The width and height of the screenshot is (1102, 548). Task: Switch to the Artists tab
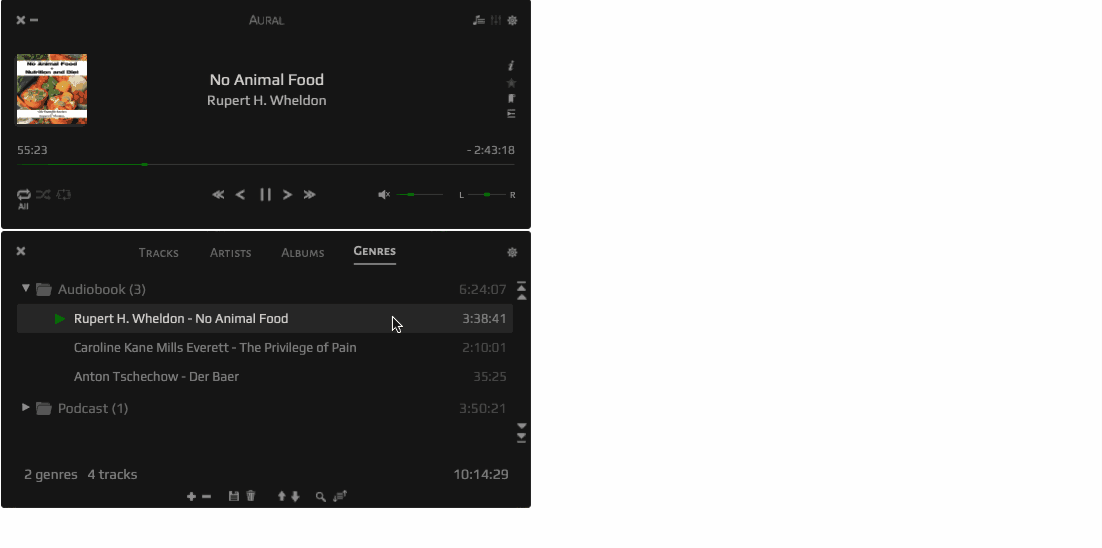(x=231, y=252)
